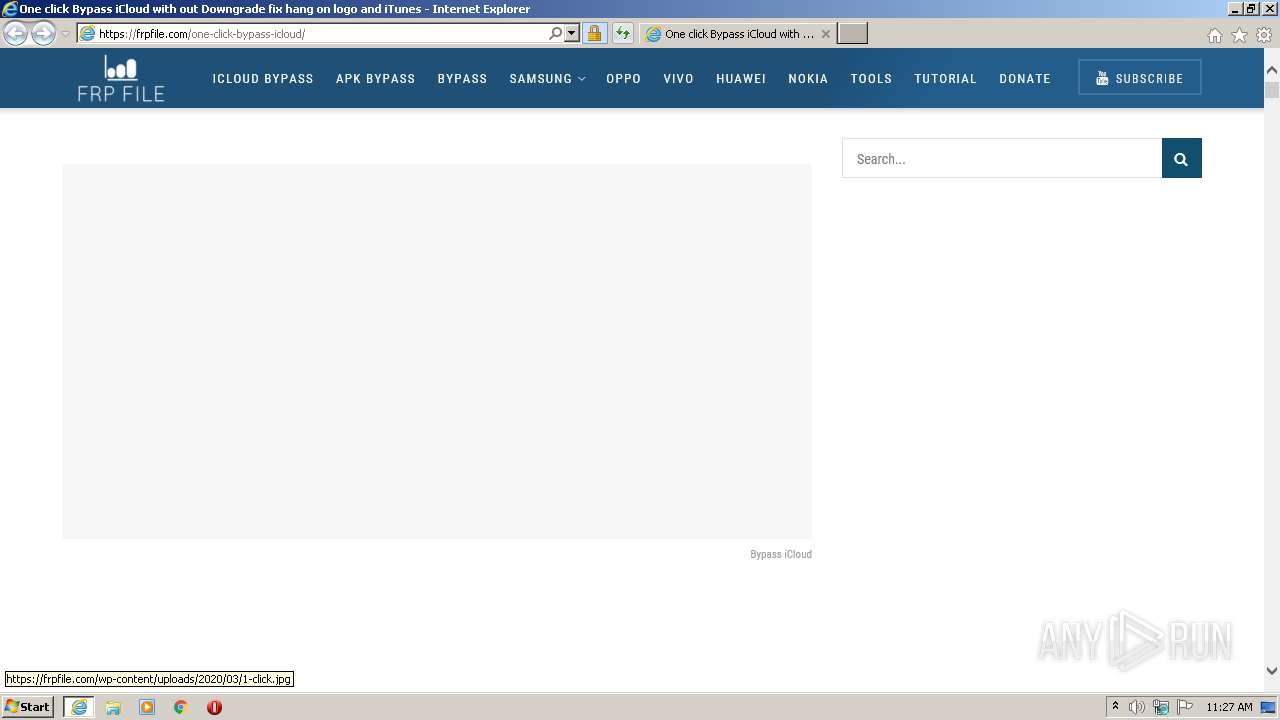Open ICLOUD BYPASS menu item
This screenshot has width=1280, height=720.
tap(263, 78)
